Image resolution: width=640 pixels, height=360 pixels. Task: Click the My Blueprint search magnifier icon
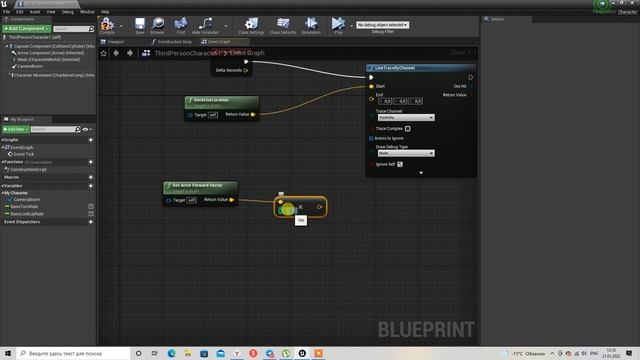click(x=78, y=129)
